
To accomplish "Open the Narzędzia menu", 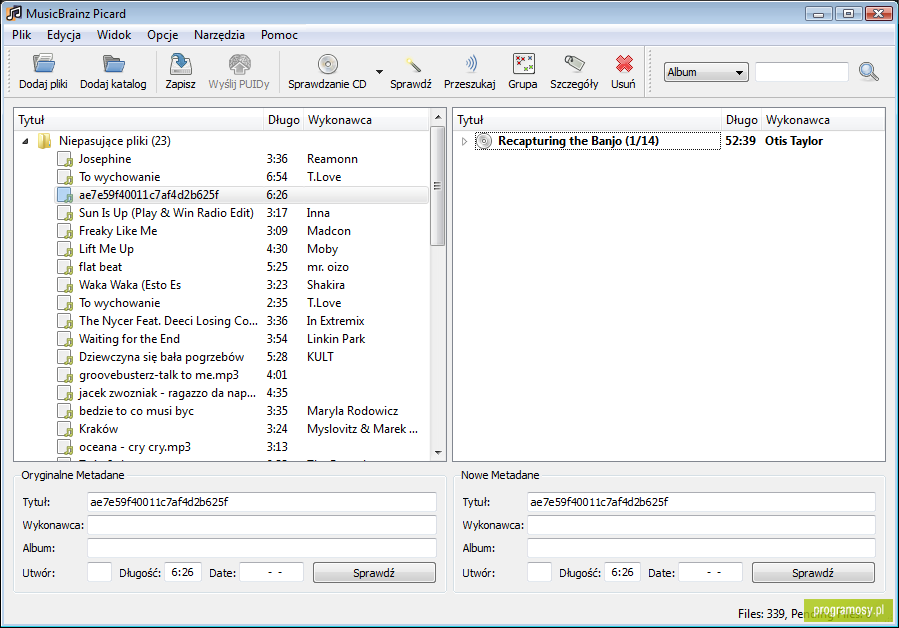I will pyautogui.click(x=220, y=35).
